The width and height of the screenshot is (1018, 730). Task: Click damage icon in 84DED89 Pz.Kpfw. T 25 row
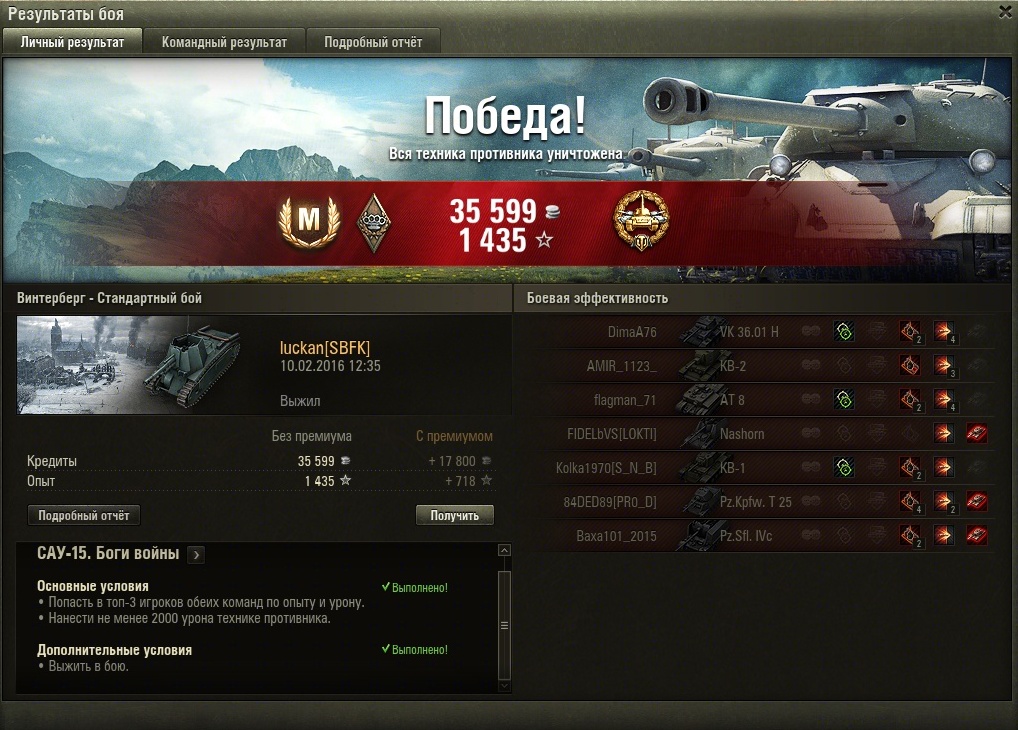(x=943, y=501)
